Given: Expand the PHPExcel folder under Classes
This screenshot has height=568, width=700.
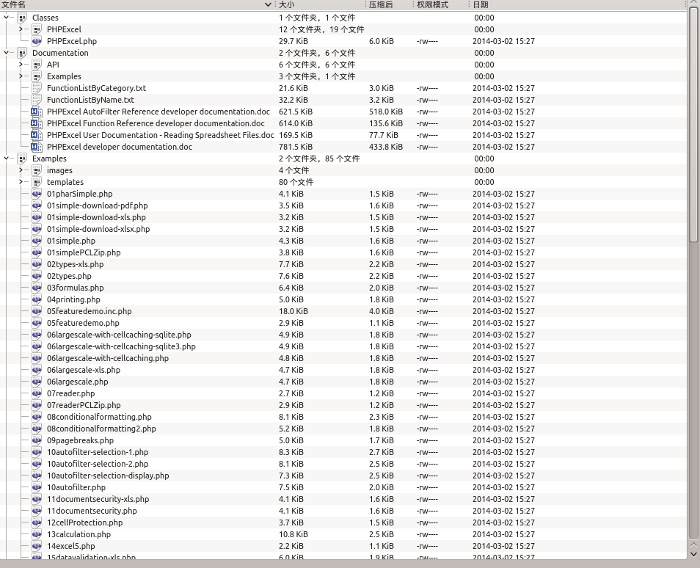Looking at the screenshot, I should [x=21, y=29].
